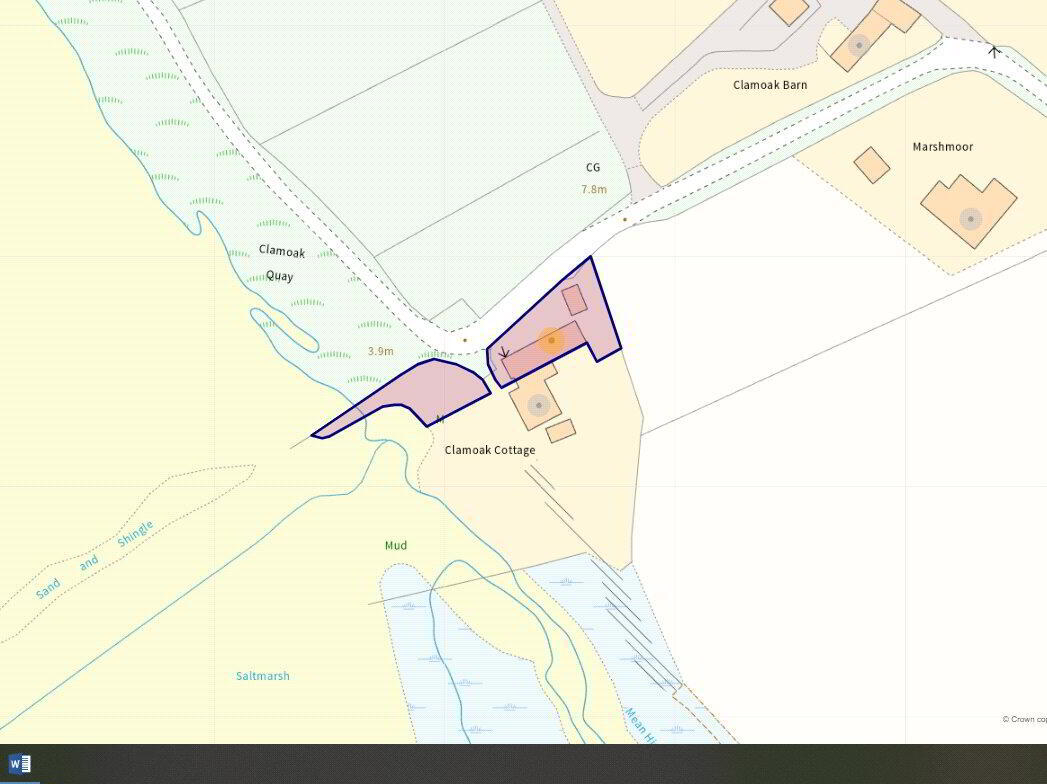Click the green Mud label
This screenshot has width=1047, height=784.
(396, 546)
